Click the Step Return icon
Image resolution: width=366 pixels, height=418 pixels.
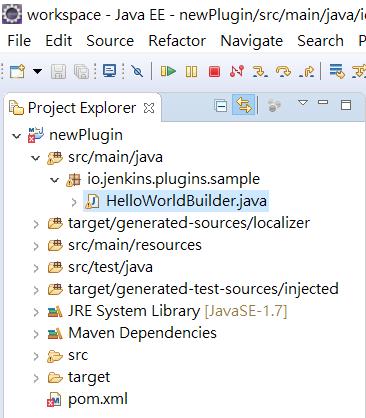[307, 71]
